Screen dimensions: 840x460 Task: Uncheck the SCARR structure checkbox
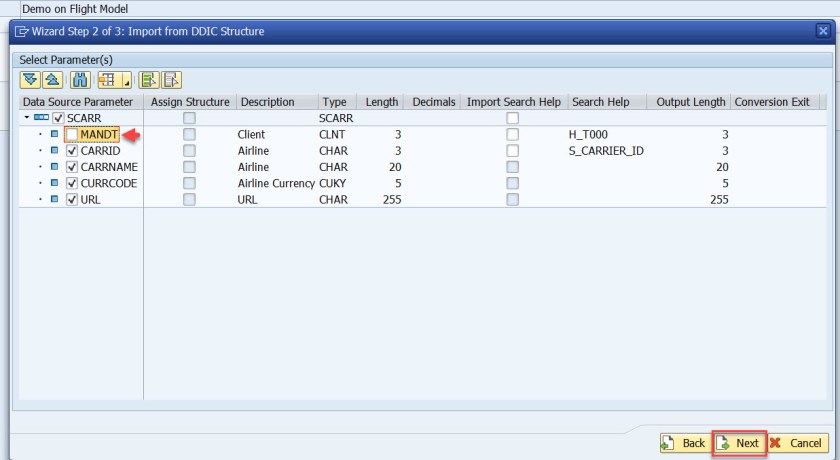pos(58,118)
